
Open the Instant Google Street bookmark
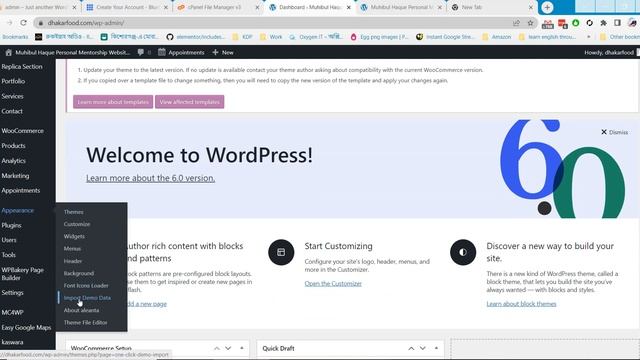click(x=445, y=37)
